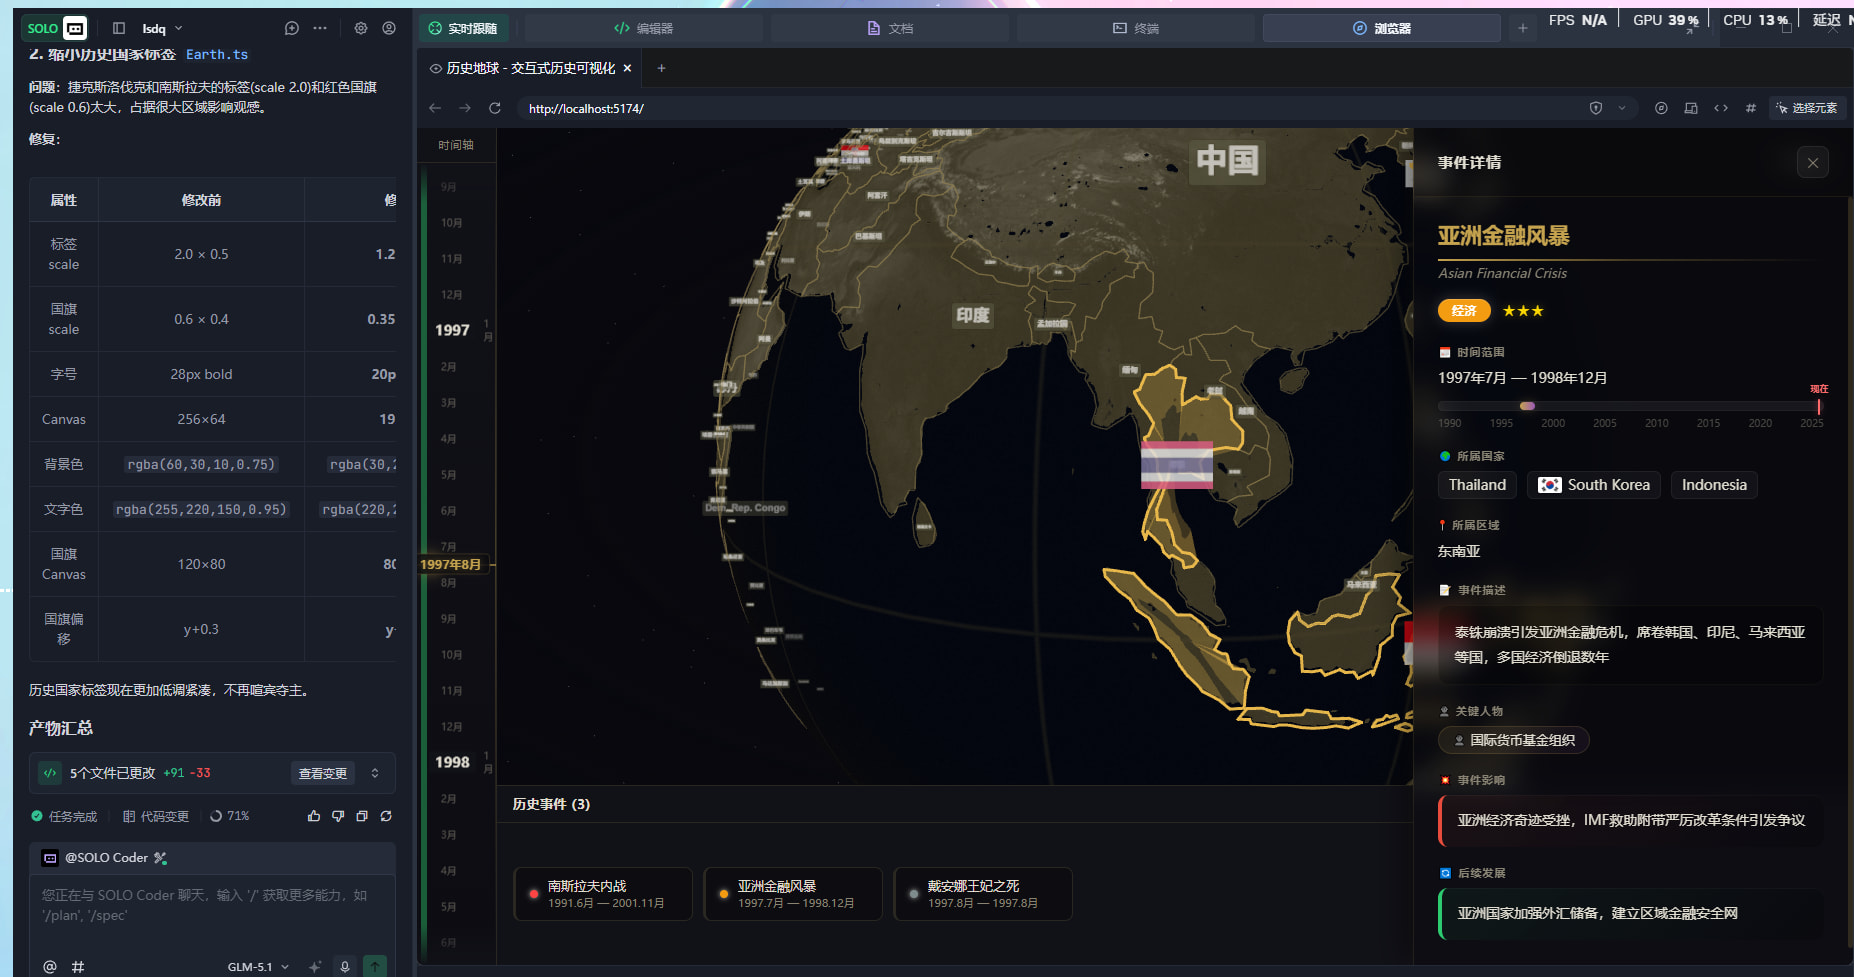This screenshot has width=1854, height=977.
Task: Expand the lsdq project dropdown
Action: click(x=162, y=28)
